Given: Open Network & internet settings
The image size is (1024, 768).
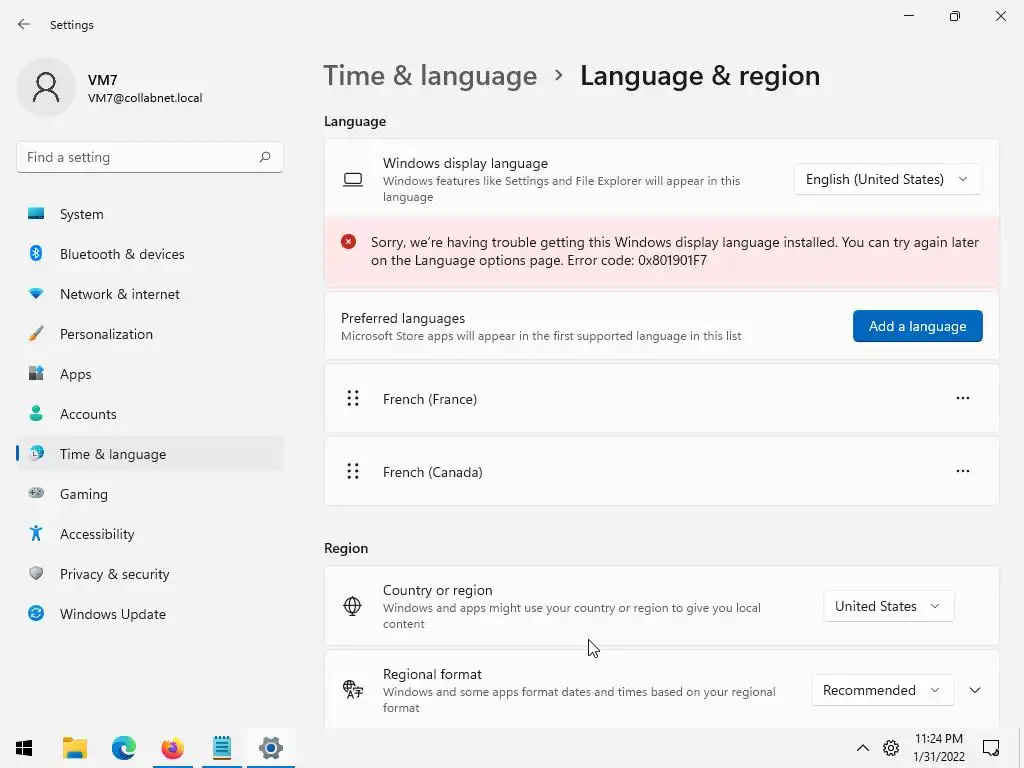Looking at the screenshot, I should click(150, 294).
